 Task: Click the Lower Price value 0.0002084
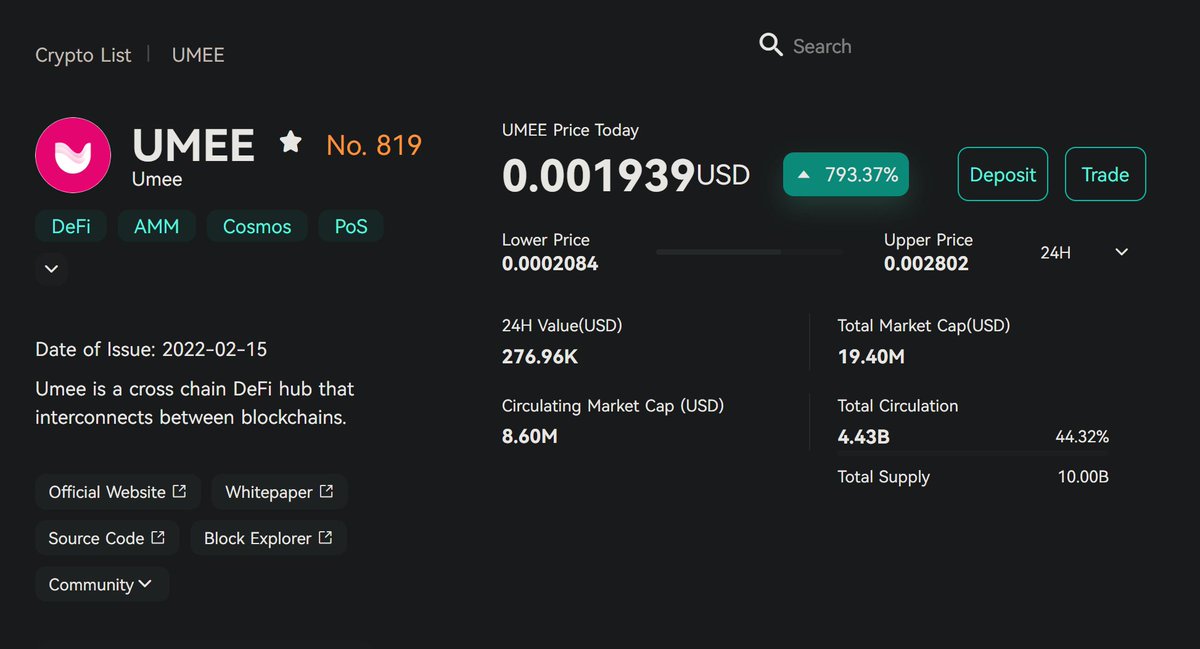pos(550,264)
